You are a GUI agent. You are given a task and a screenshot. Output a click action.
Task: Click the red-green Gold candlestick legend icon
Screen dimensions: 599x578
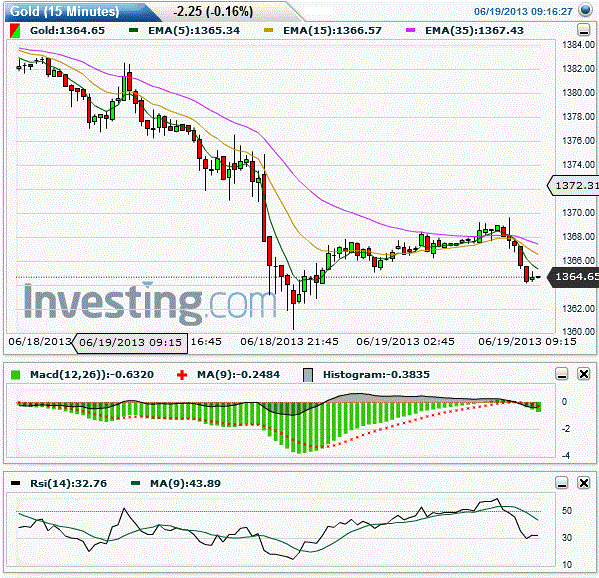pyautogui.click(x=15, y=31)
